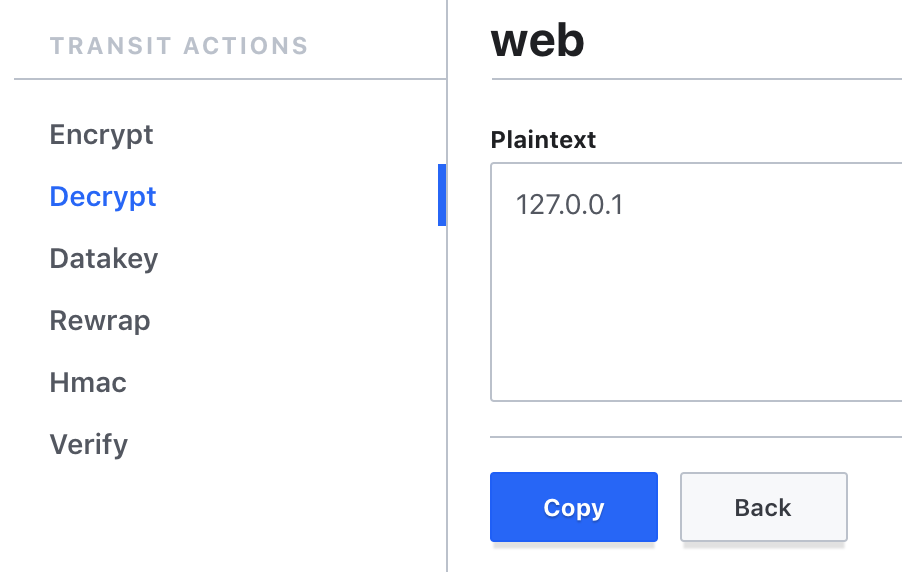Click empty space inside Plaintext box

pyautogui.click(x=696, y=311)
